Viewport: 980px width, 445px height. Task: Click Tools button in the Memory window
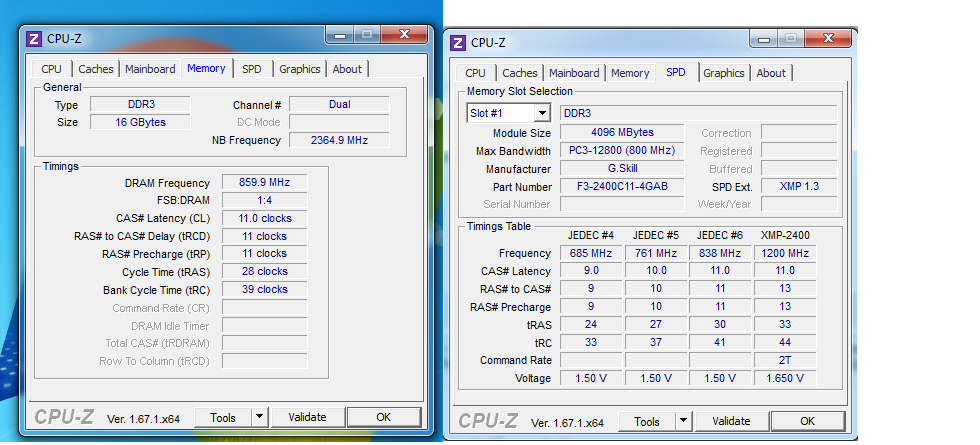[x=222, y=418]
